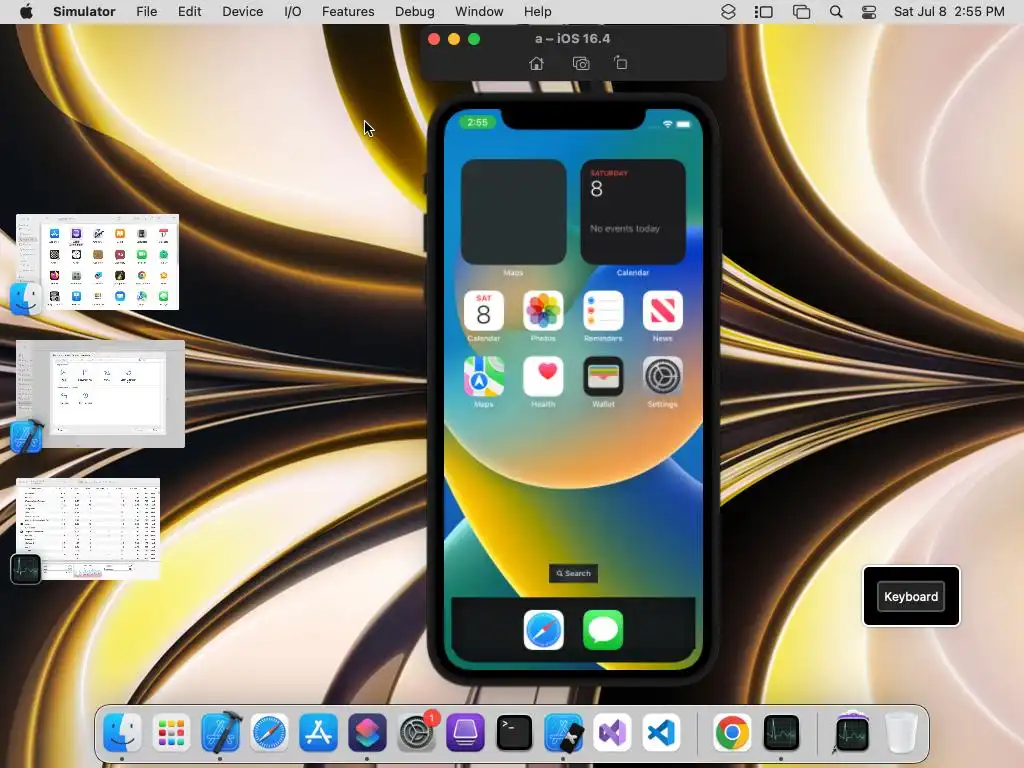Click the date and time in menu bar
The width and height of the screenshot is (1024, 768).
click(x=949, y=12)
